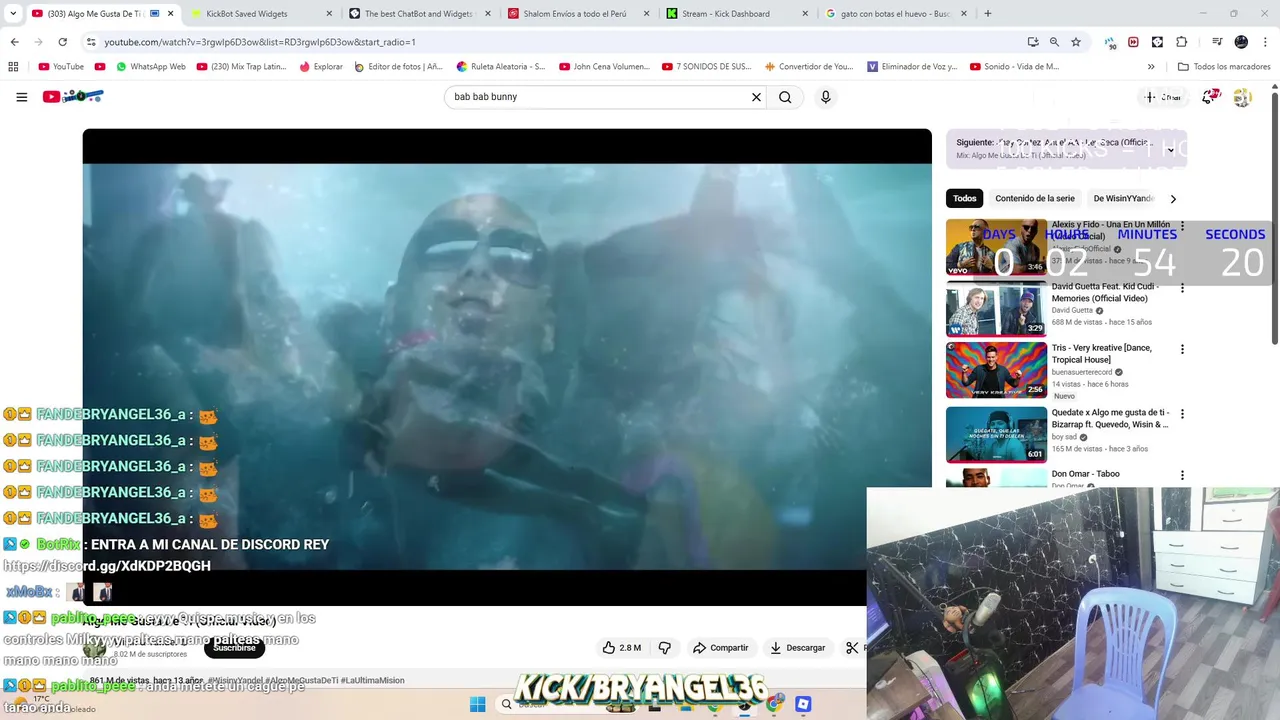This screenshot has width=1280, height=720.
Task: Open options for Alexis y Fido video
Action: pos(1182,226)
